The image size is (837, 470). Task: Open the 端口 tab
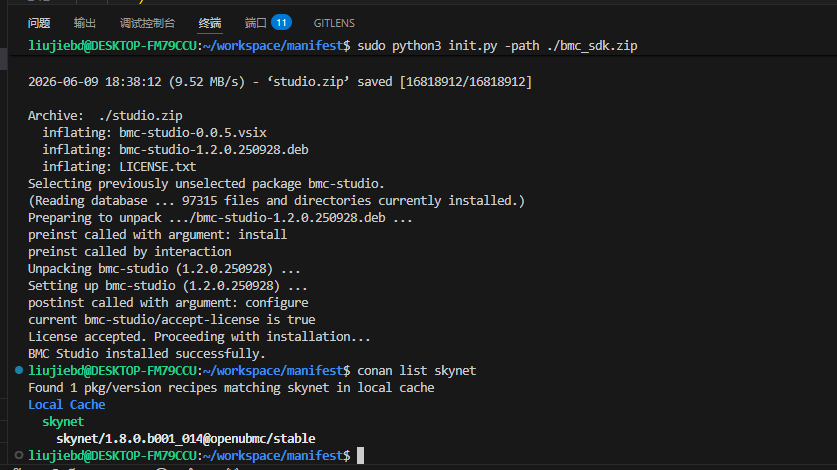coord(256,23)
